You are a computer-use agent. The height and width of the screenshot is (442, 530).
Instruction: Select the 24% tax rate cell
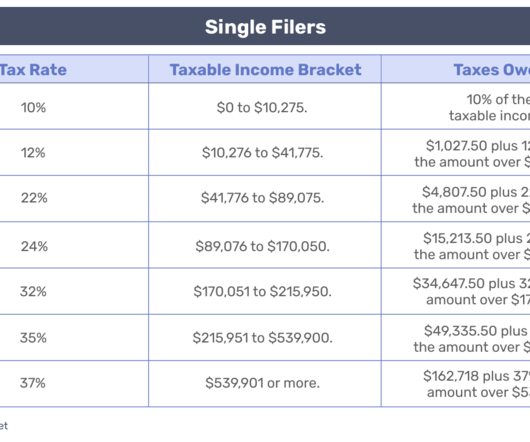[74, 245]
